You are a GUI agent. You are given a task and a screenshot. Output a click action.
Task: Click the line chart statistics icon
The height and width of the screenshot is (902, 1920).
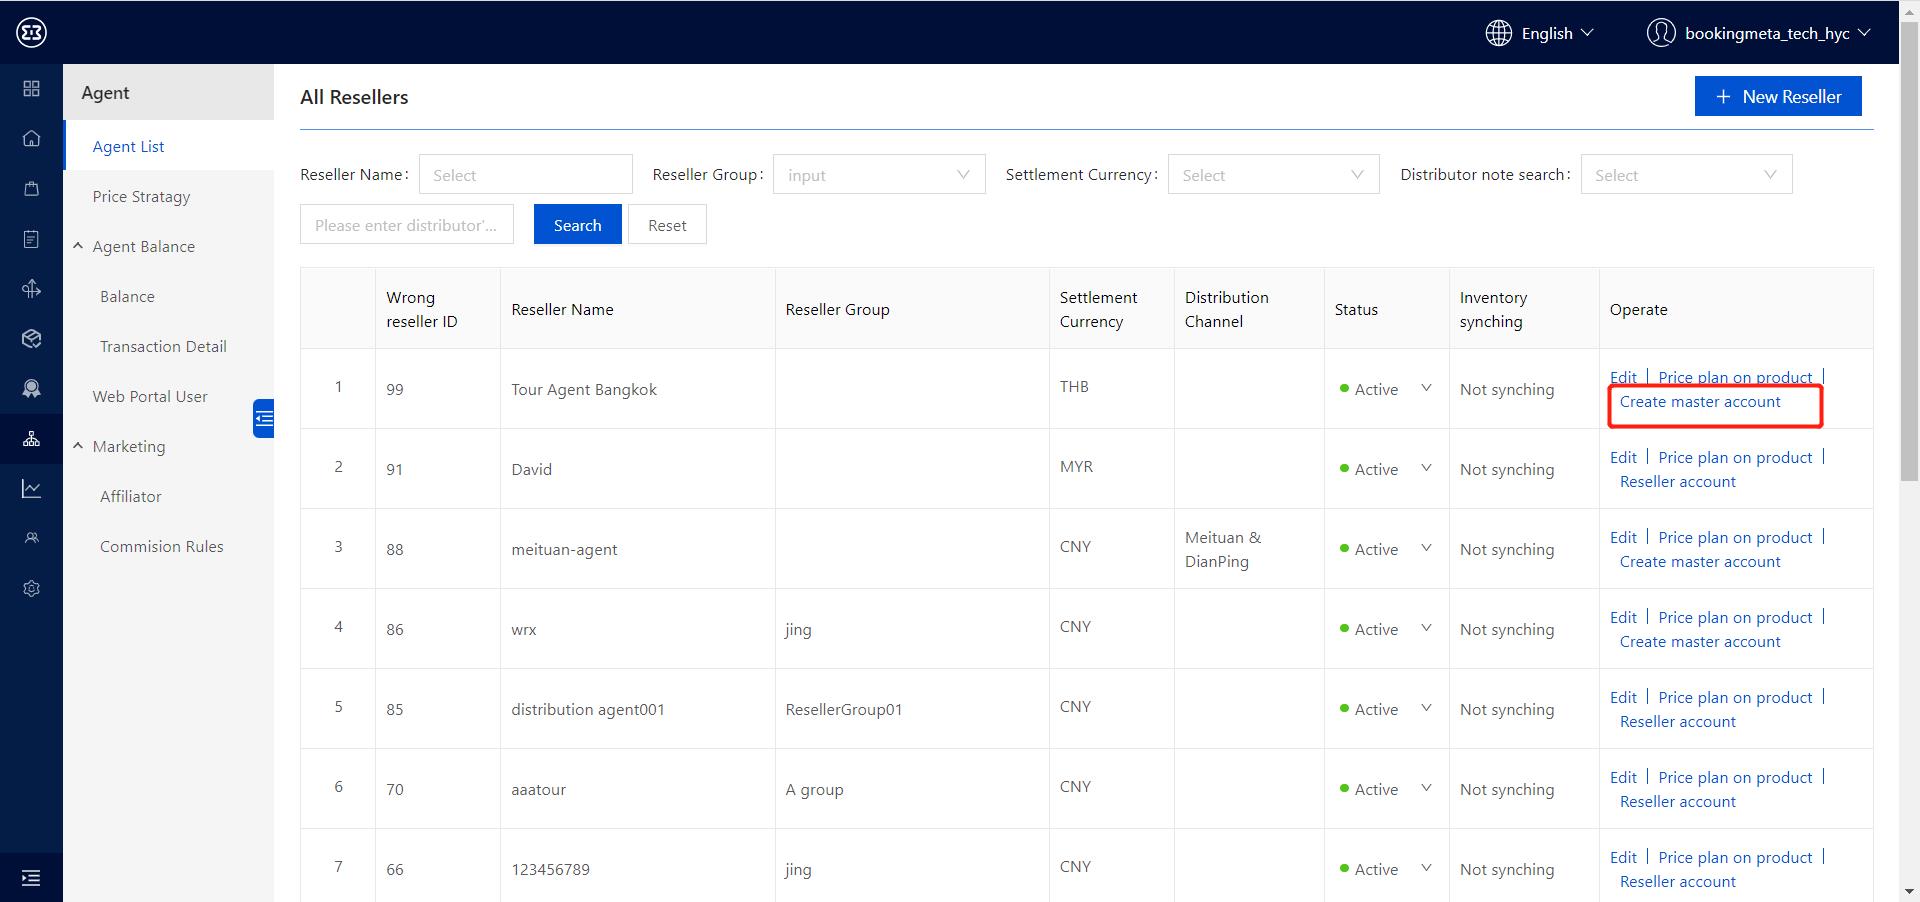[x=31, y=489]
